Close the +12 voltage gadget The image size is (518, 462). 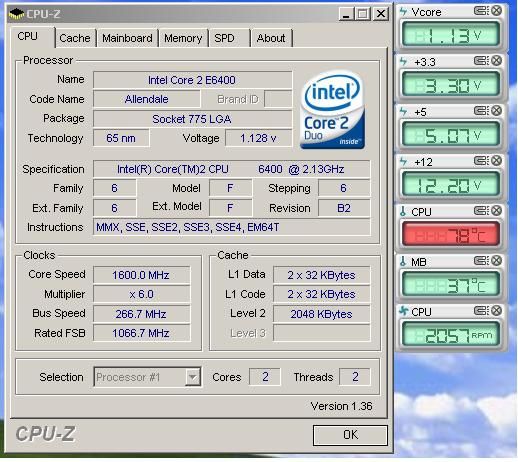[x=496, y=161]
